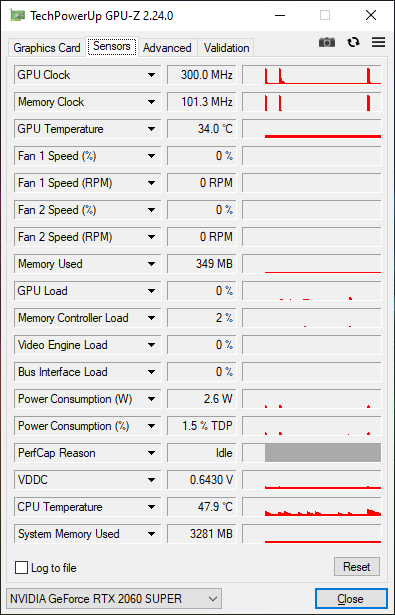The image size is (395, 615).
Task: Enable the Log to file checkbox
Action: pyautogui.click(x=22, y=568)
